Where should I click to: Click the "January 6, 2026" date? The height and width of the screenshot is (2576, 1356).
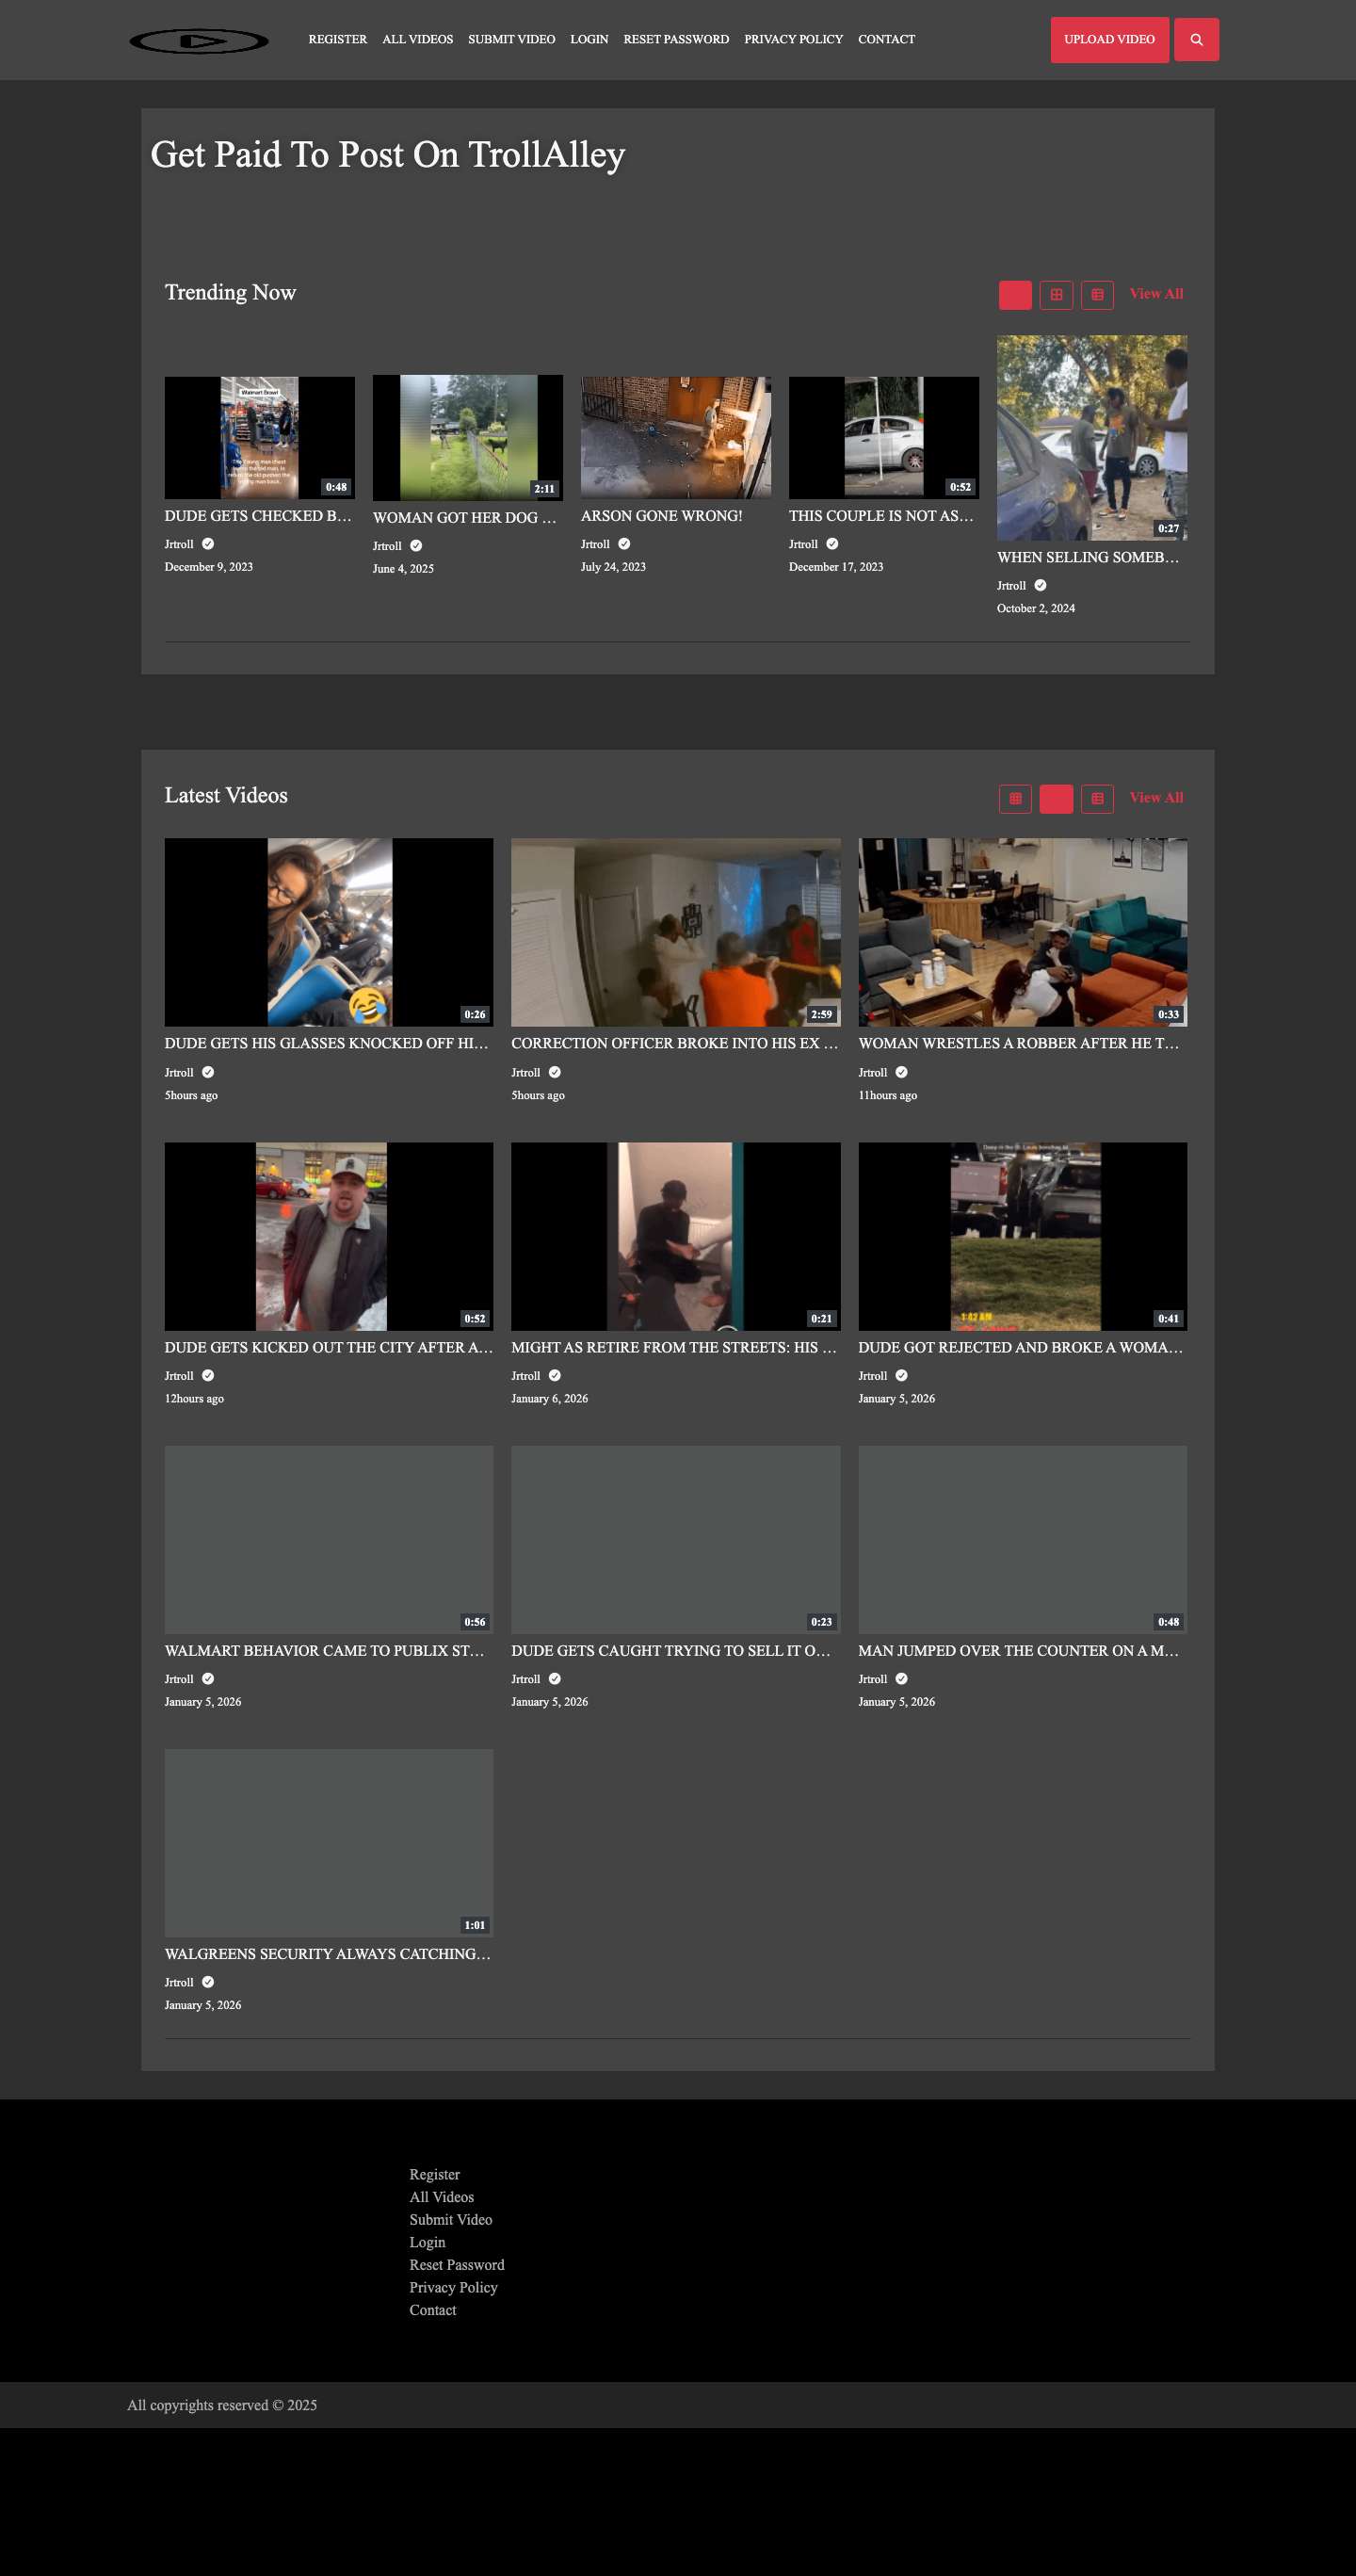(549, 1398)
